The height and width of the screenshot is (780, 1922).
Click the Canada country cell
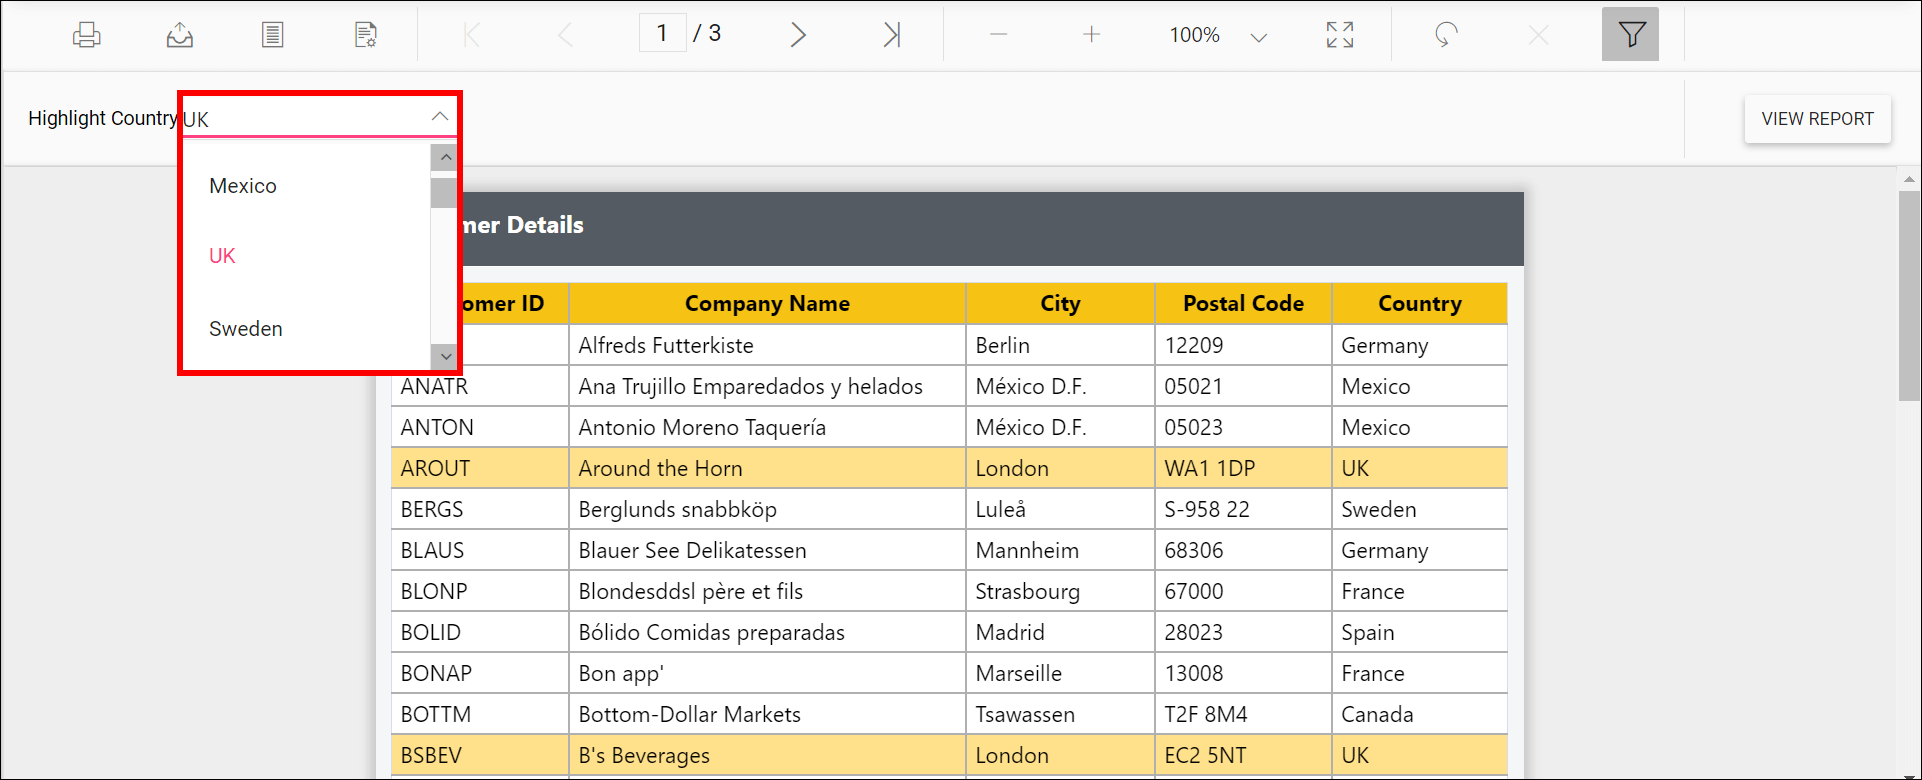tap(1420, 714)
